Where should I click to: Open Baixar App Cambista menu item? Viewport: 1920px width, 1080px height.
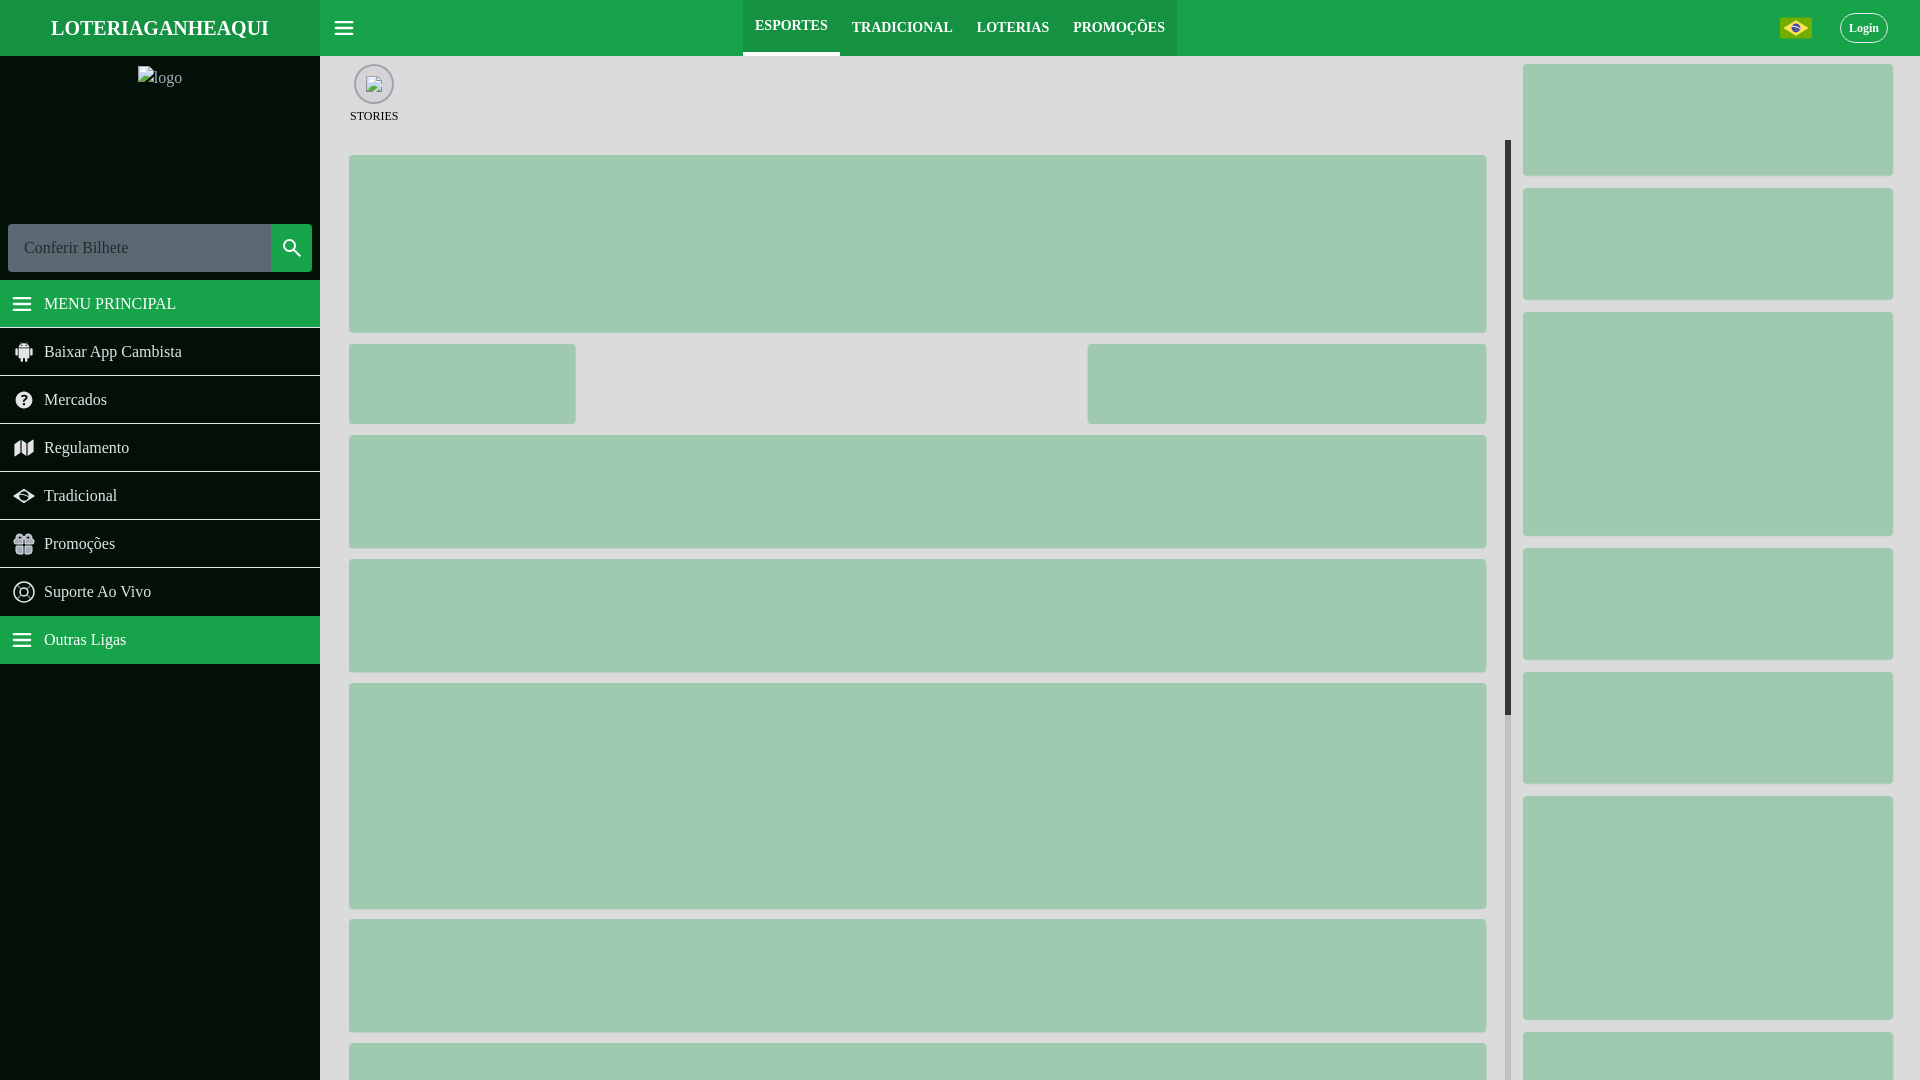(x=160, y=352)
